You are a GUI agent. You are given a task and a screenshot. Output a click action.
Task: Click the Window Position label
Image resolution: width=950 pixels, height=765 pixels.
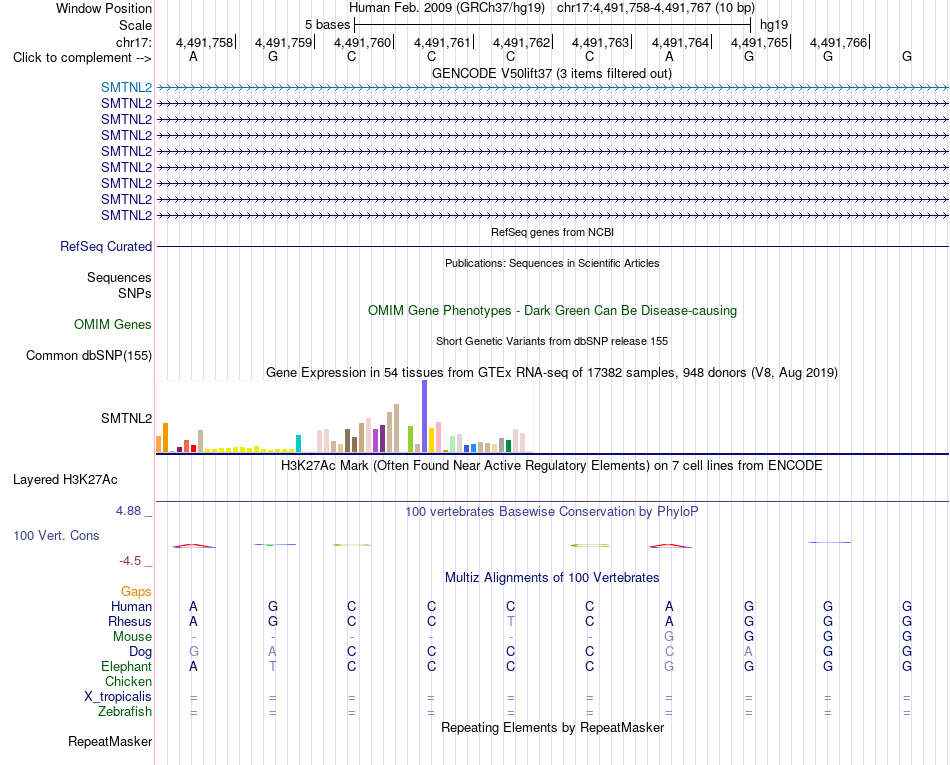pyautogui.click(x=104, y=8)
